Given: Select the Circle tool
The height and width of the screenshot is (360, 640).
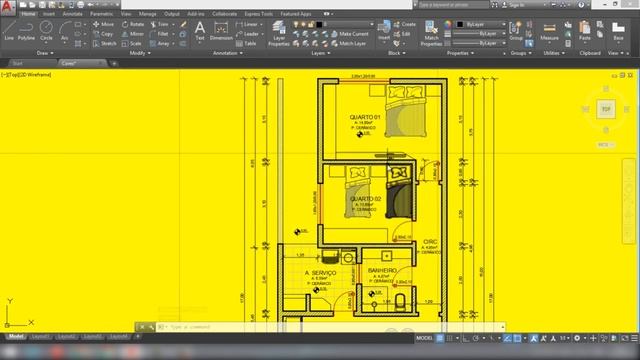Looking at the screenshot, I should [x=46, y=31].
